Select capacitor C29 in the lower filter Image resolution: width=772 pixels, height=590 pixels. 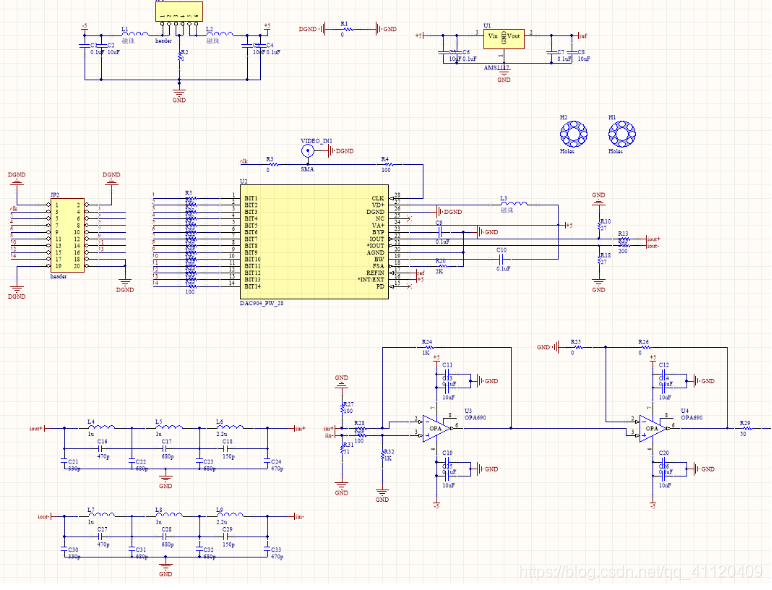point(227,536)
